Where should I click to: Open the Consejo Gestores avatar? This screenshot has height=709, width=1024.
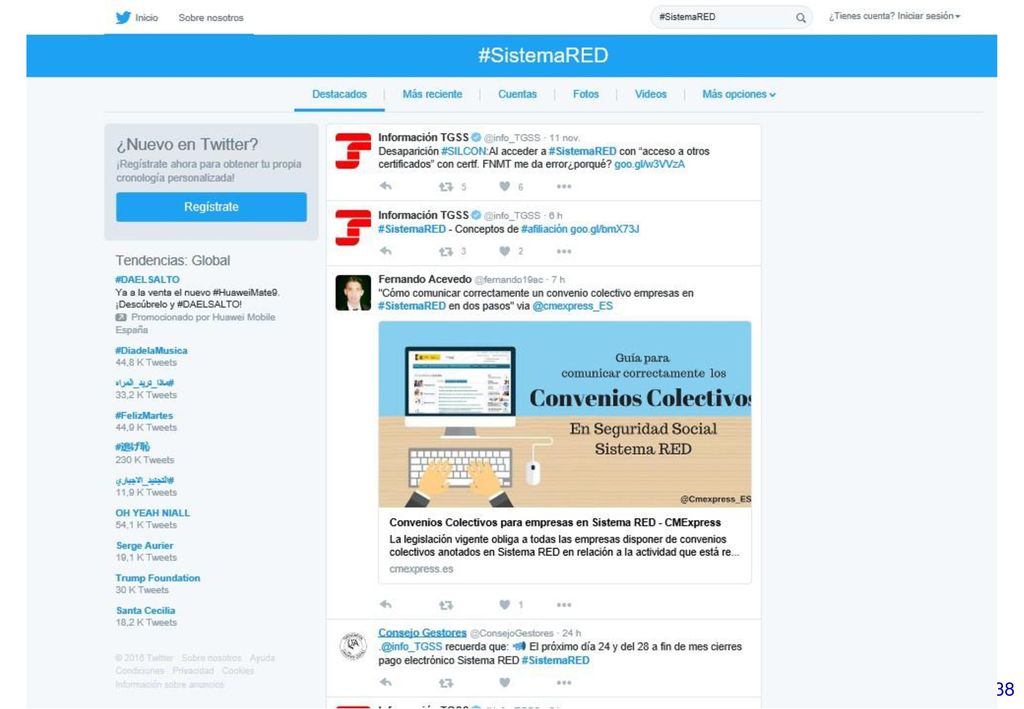pyautogui.click(x=353, y=646)
